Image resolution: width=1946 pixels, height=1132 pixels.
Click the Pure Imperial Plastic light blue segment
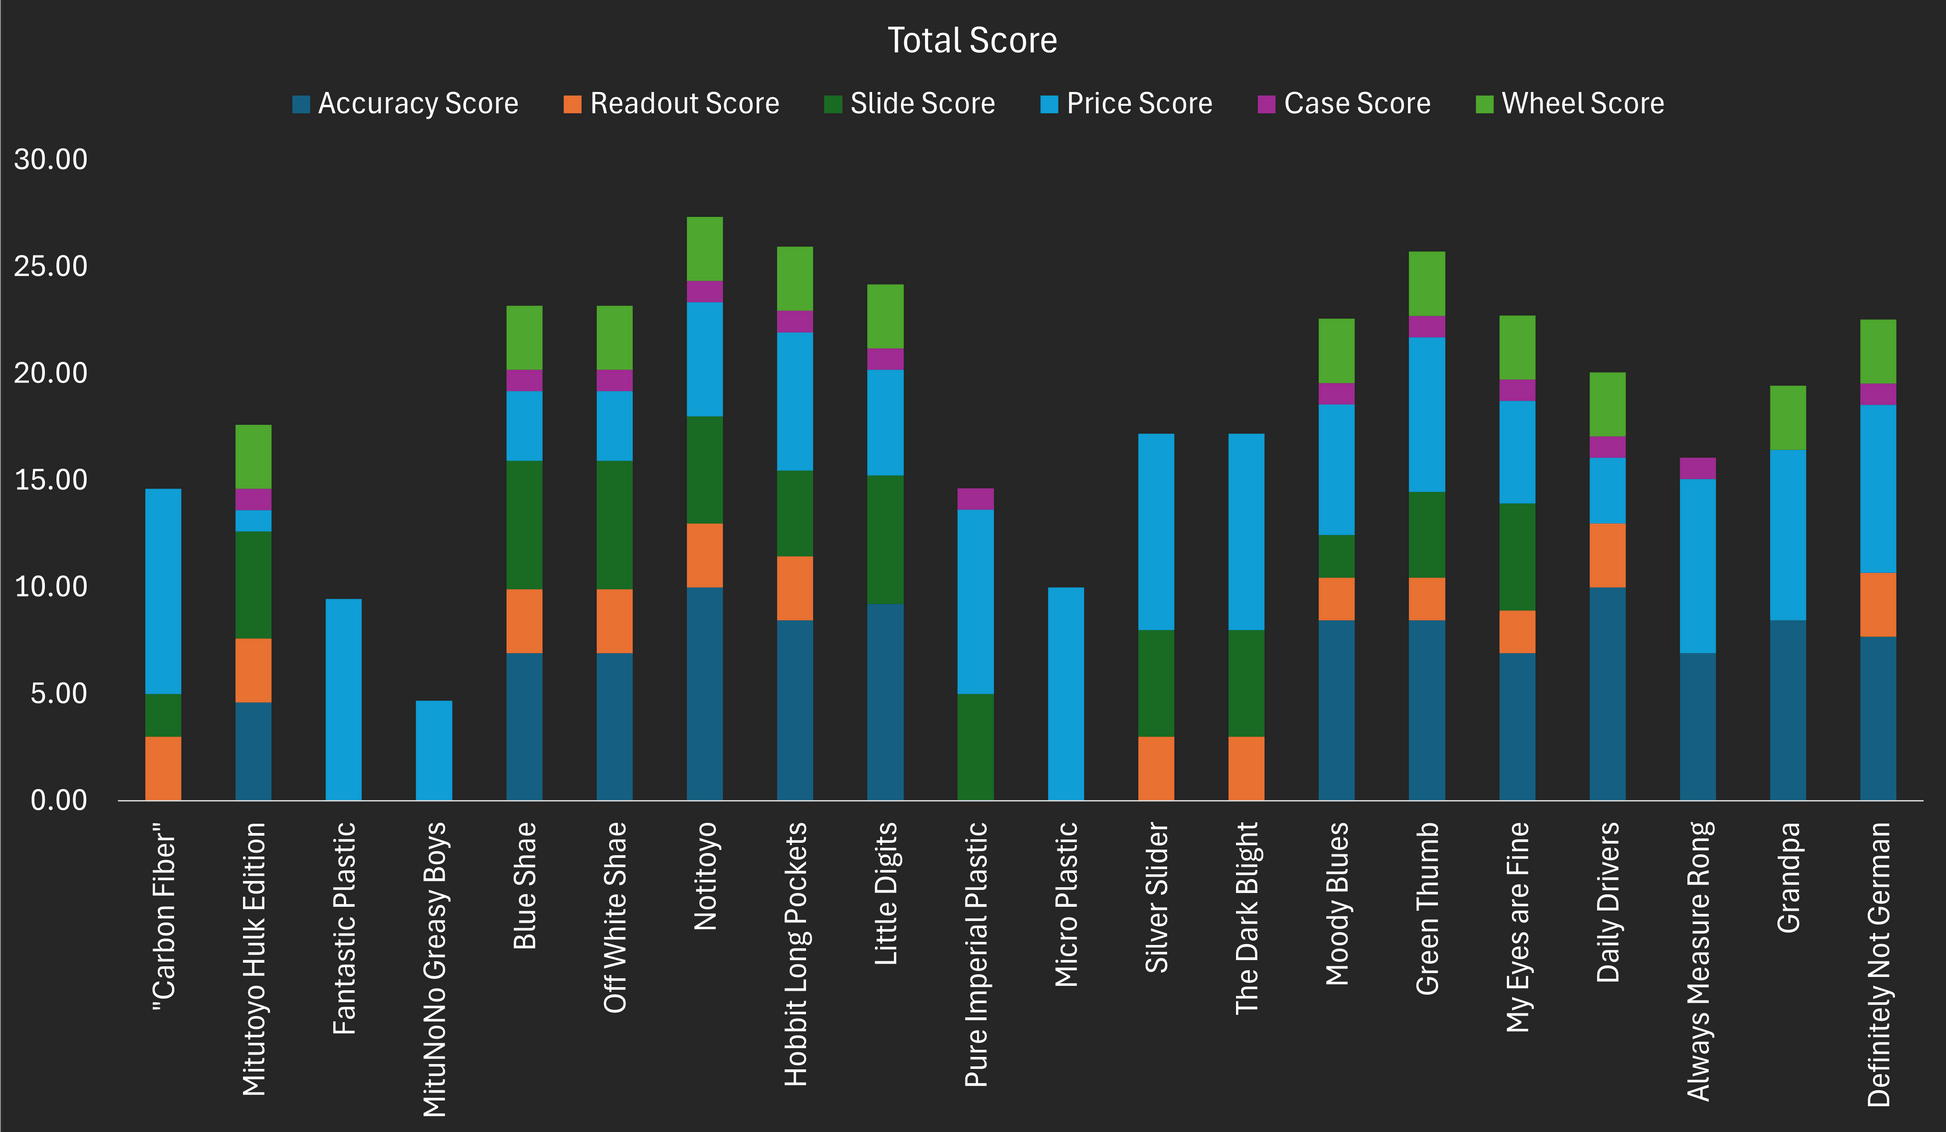(976, 601)
